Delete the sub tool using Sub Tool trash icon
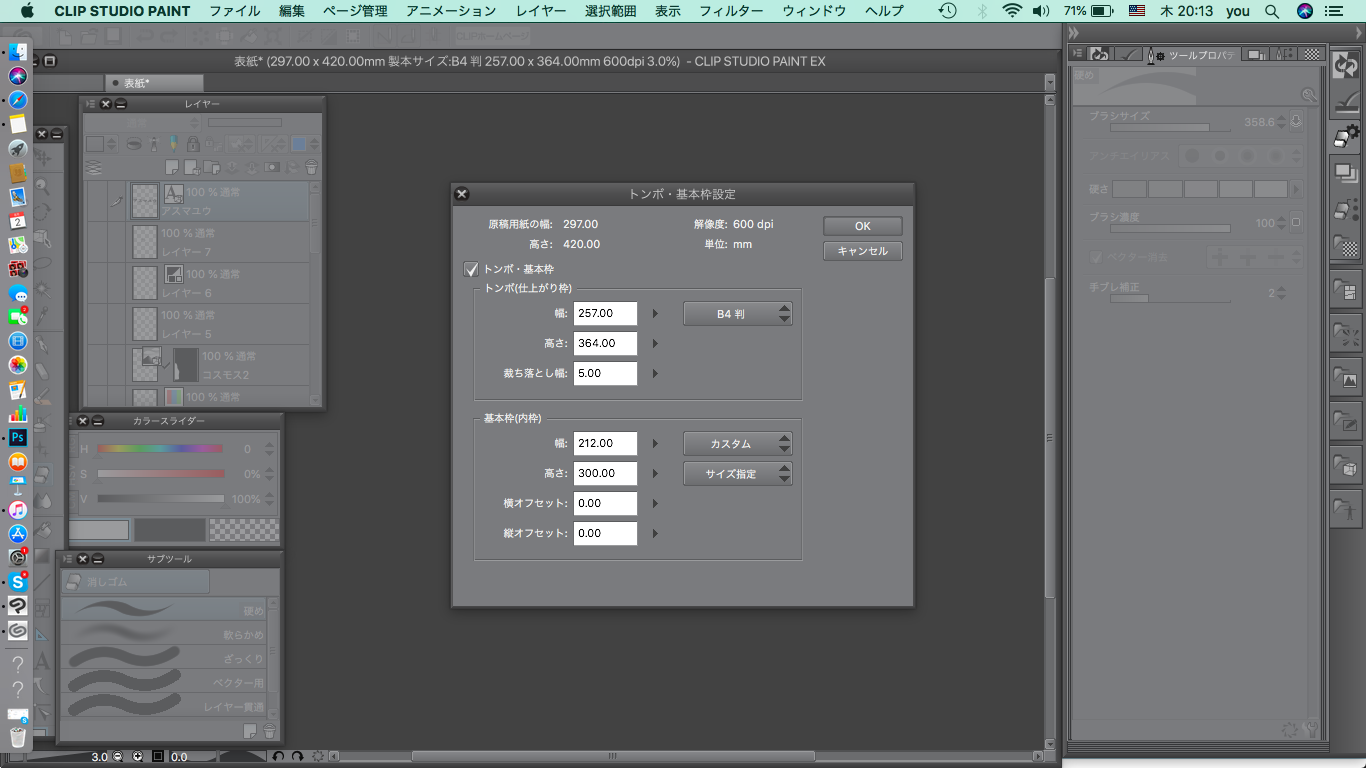Screen dimensions: 1366x768 pyautogui.click(x=269, y=732)
